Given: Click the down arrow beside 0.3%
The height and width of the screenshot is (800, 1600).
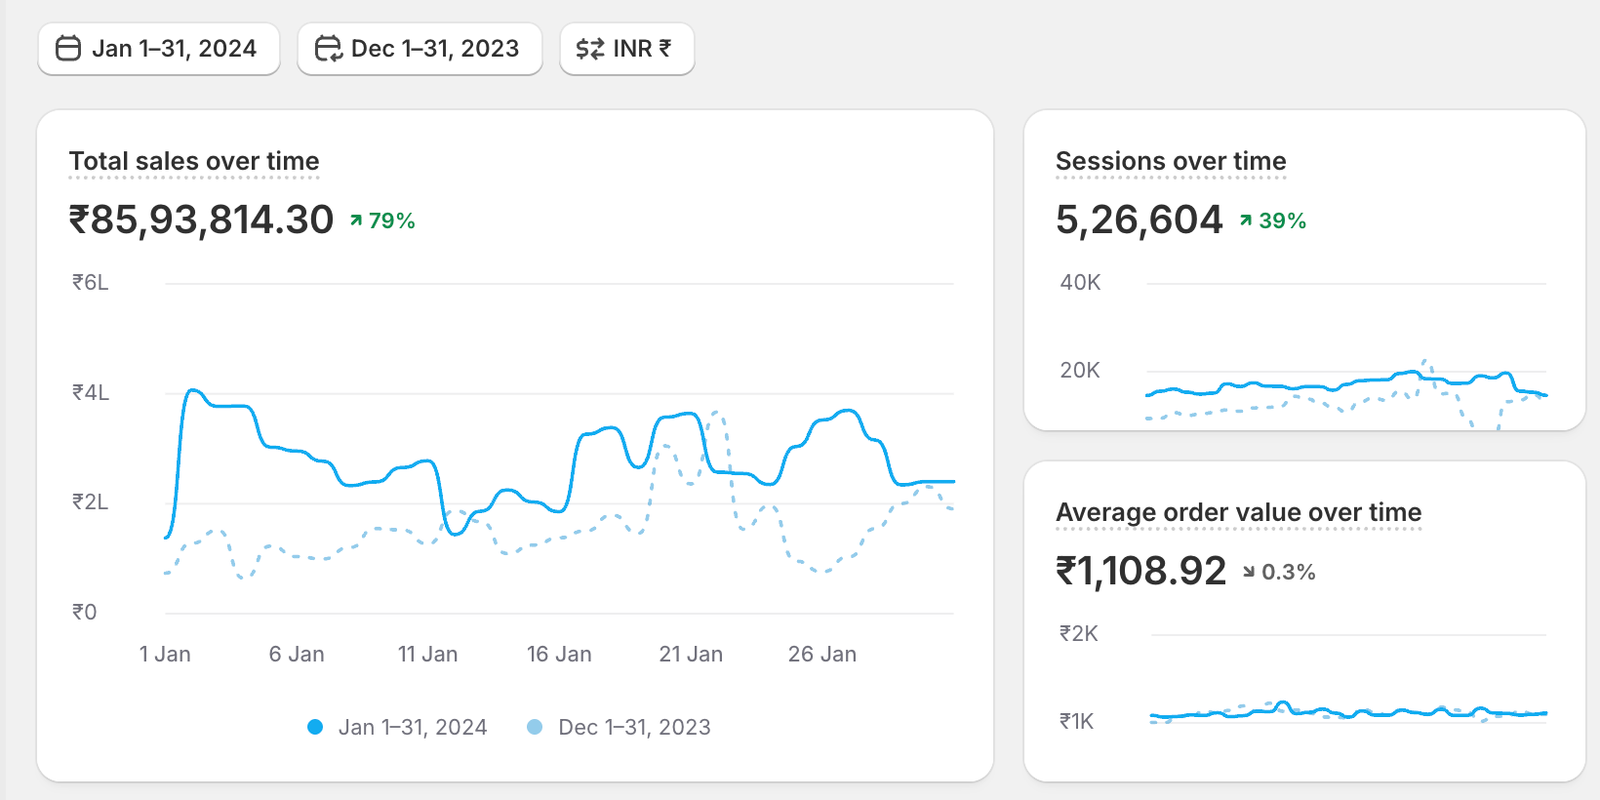Looking at the screenshot, I should click(1249, 572).
